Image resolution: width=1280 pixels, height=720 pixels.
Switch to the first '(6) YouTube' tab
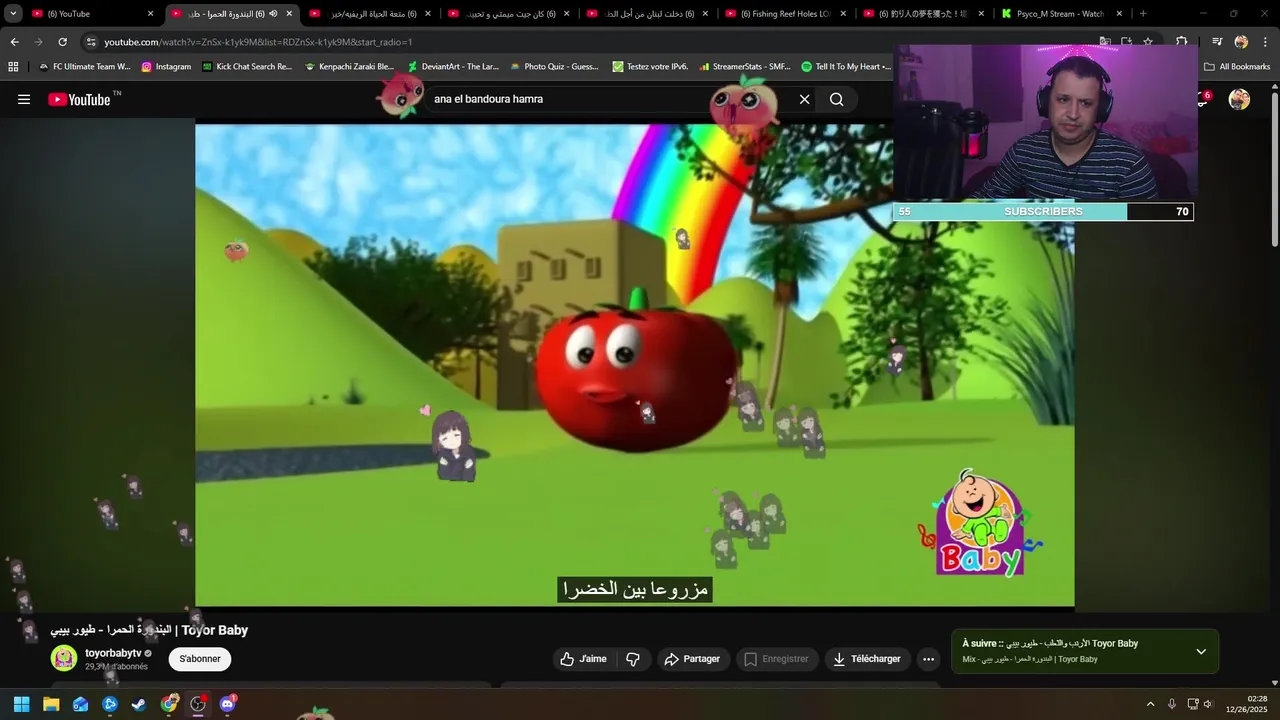coord(93,14)
